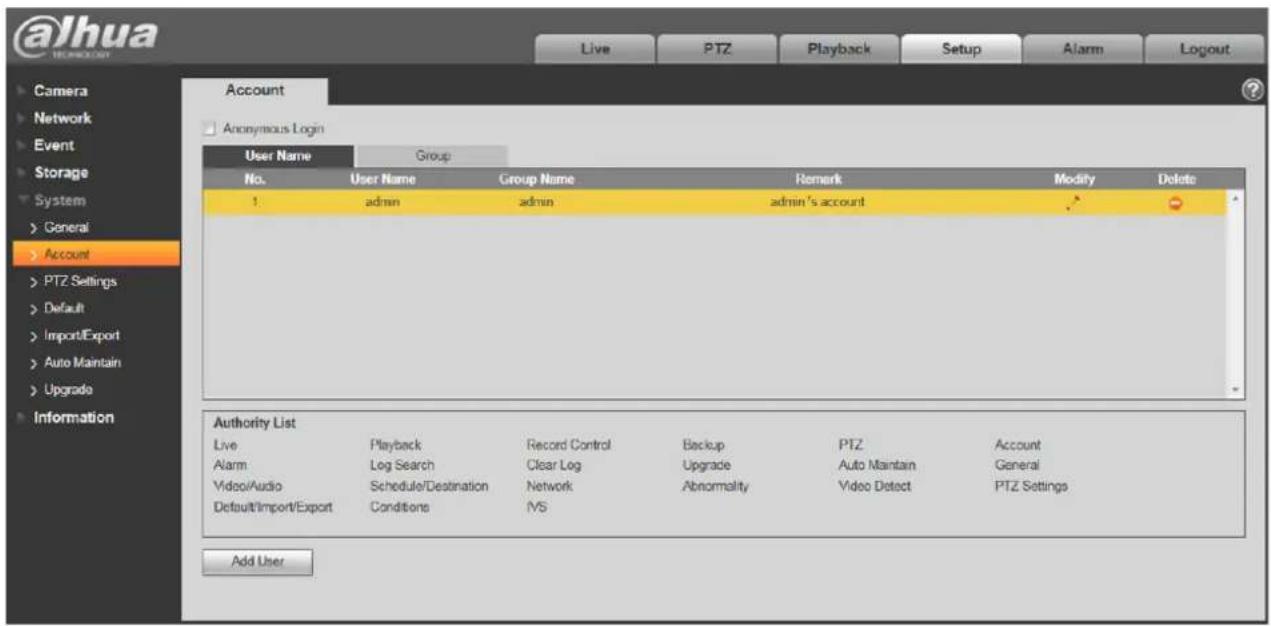
Task: Select the Setup tab
Action: tap(961, 49)
